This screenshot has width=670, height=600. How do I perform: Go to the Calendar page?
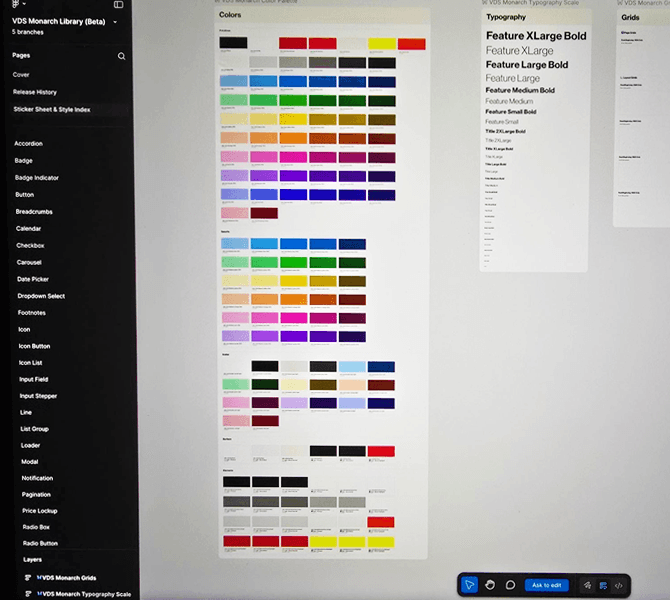pyautogui.click(x=28, y=229)
